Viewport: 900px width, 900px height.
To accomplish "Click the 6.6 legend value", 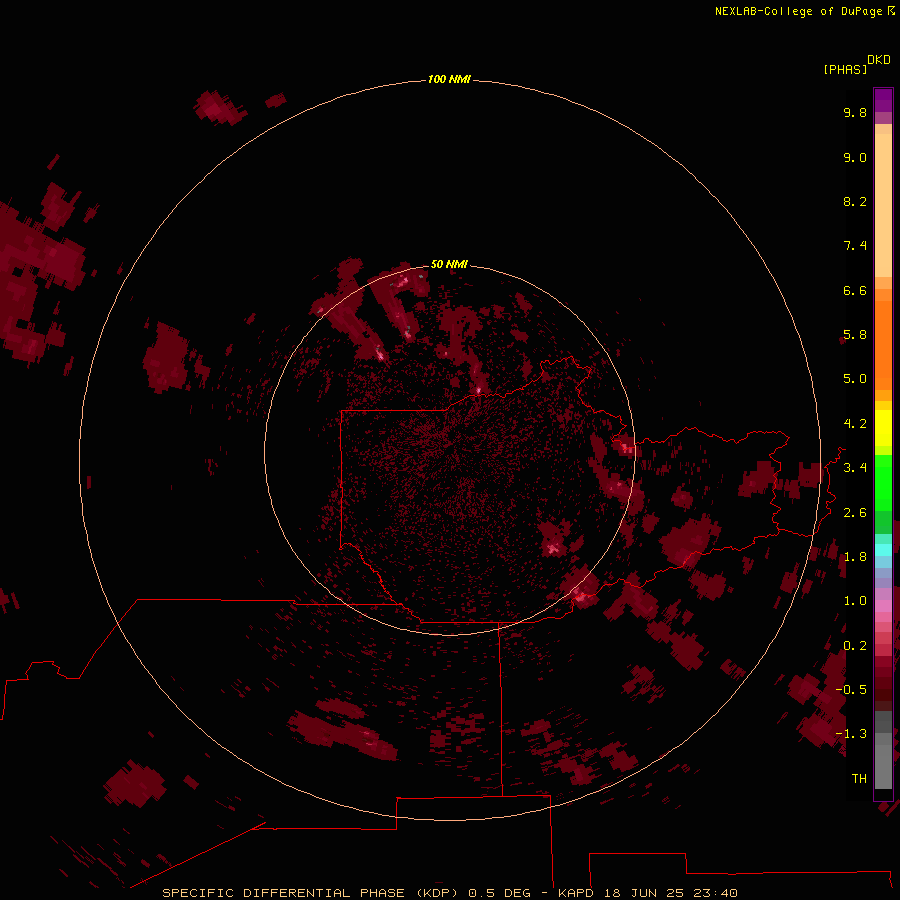I will click(x=855, y=290).
